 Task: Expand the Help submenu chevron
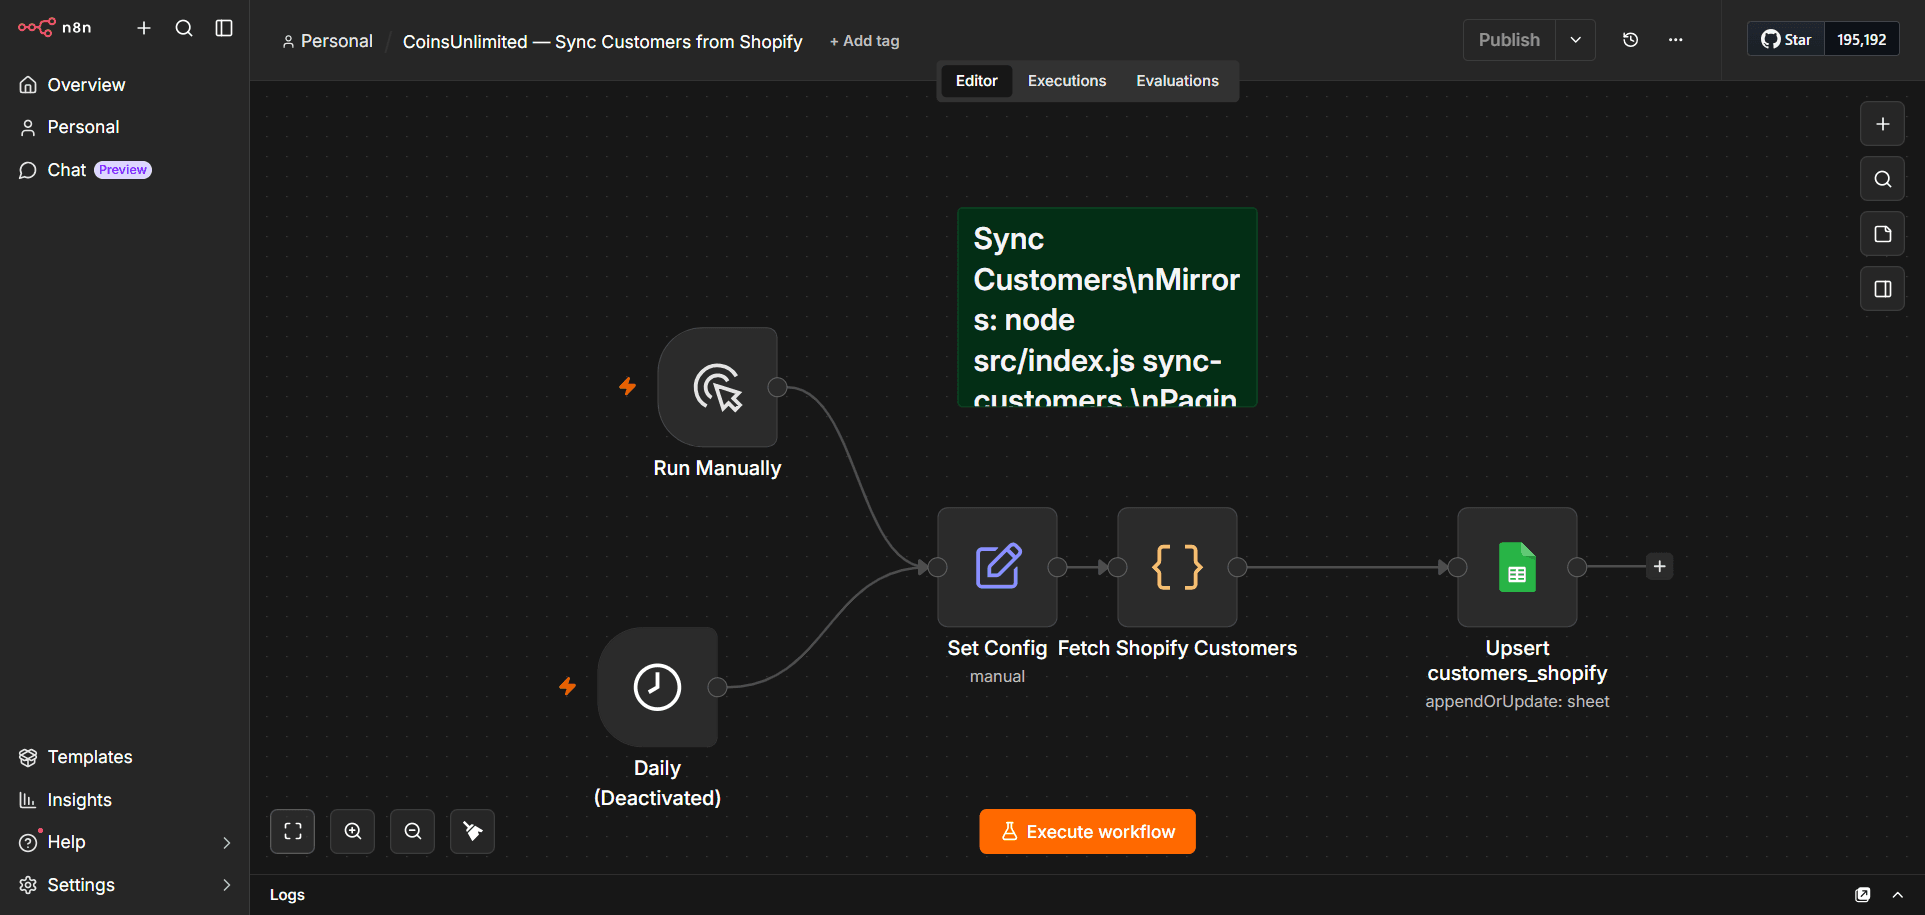(x=227, y=842)
